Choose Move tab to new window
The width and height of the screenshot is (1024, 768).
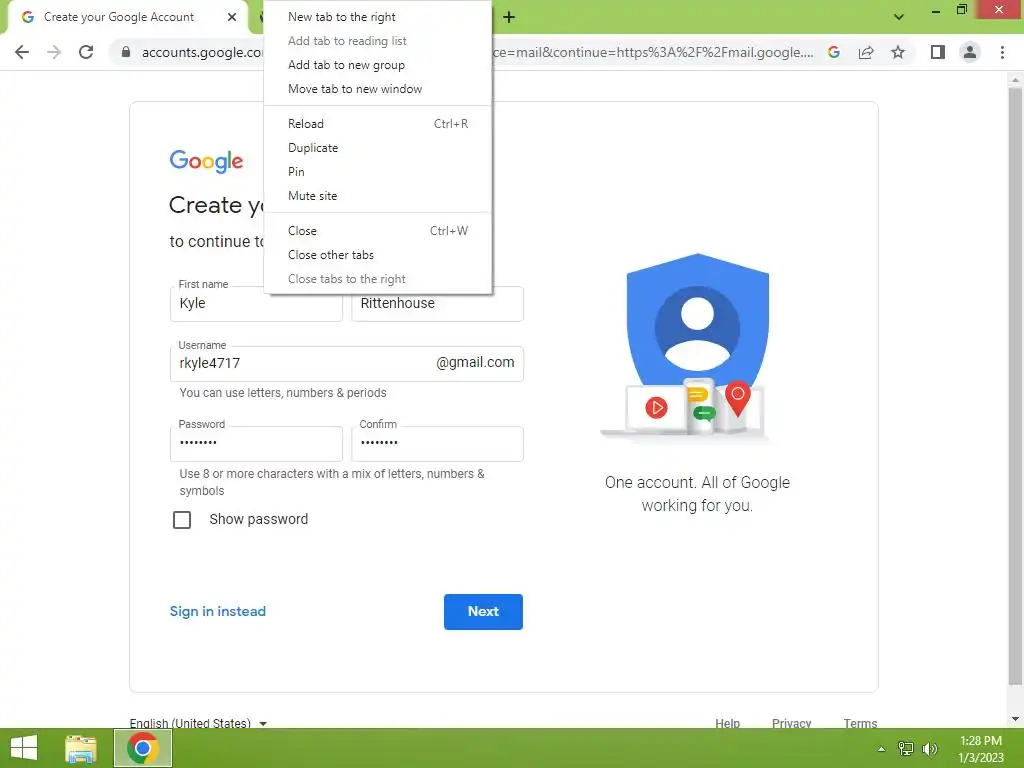click(377, 89)
